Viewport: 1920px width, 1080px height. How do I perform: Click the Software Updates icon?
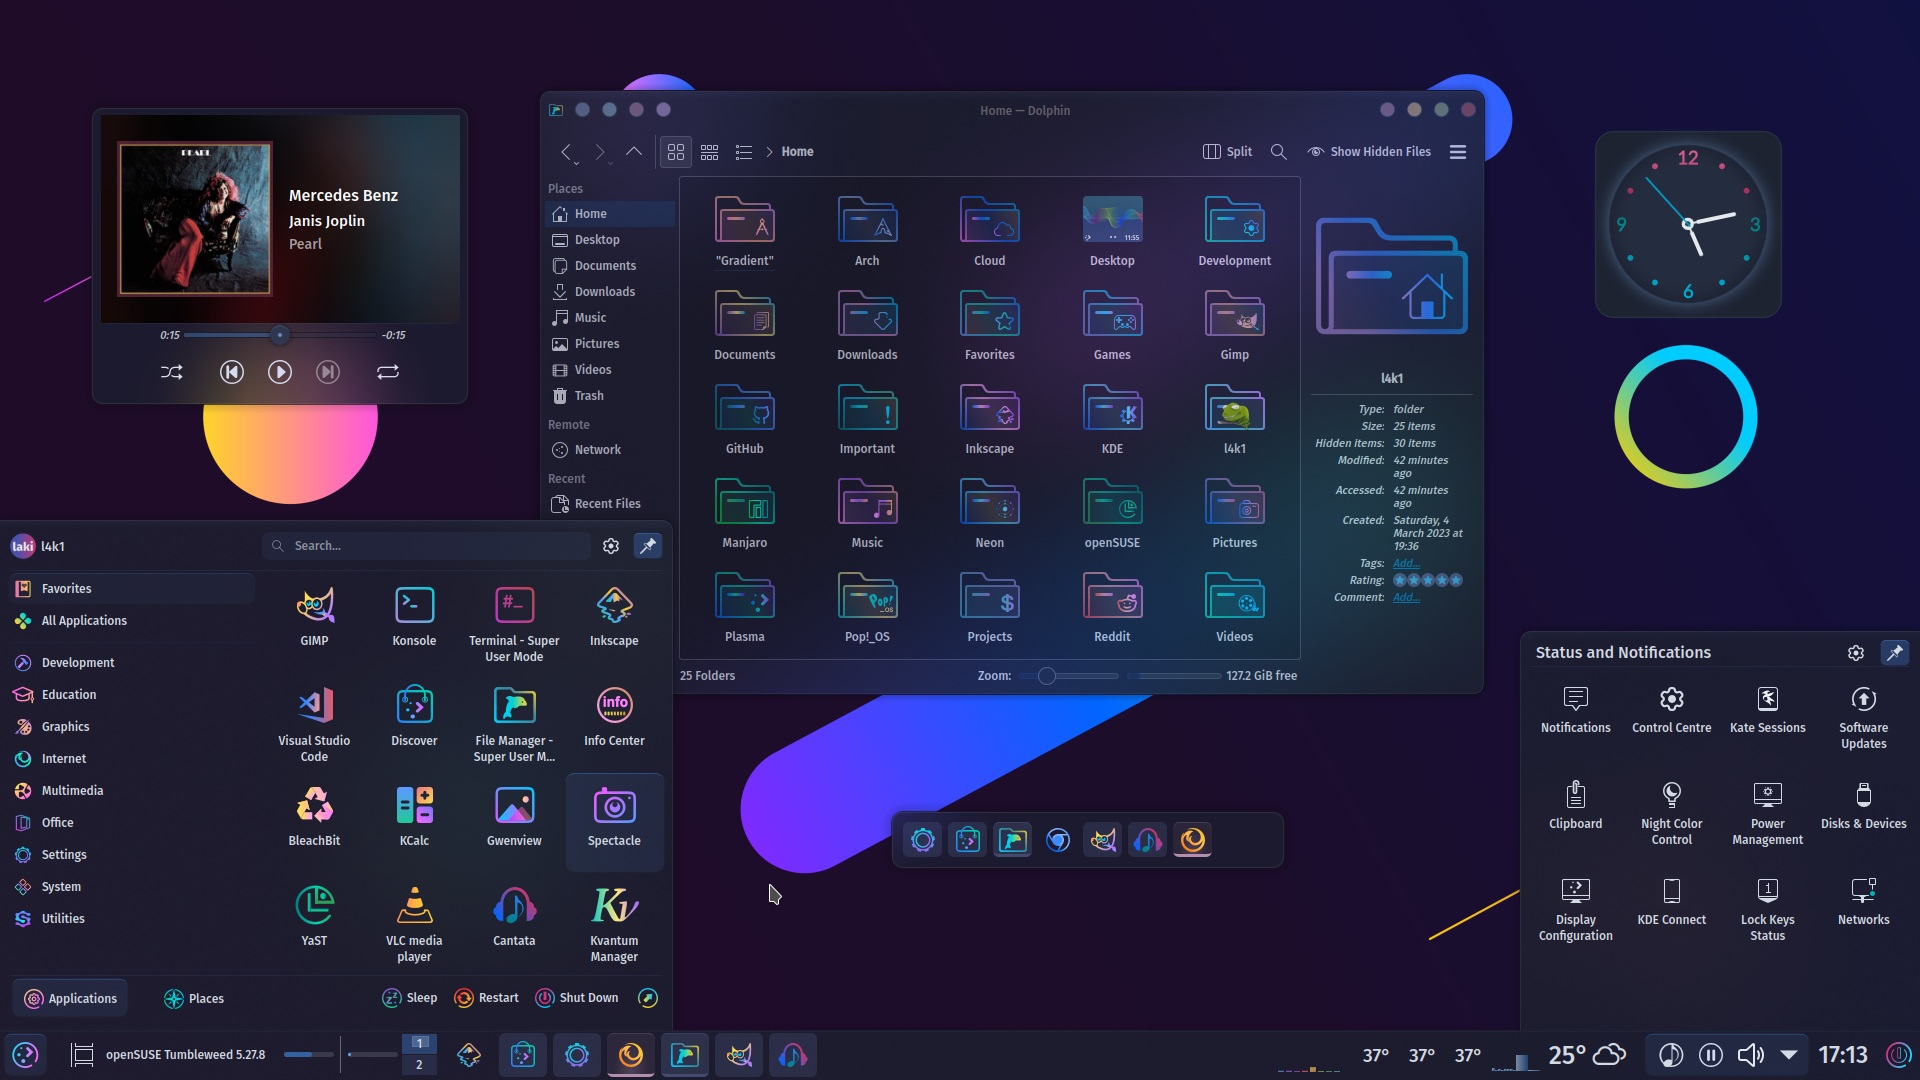coord(1862,712)
